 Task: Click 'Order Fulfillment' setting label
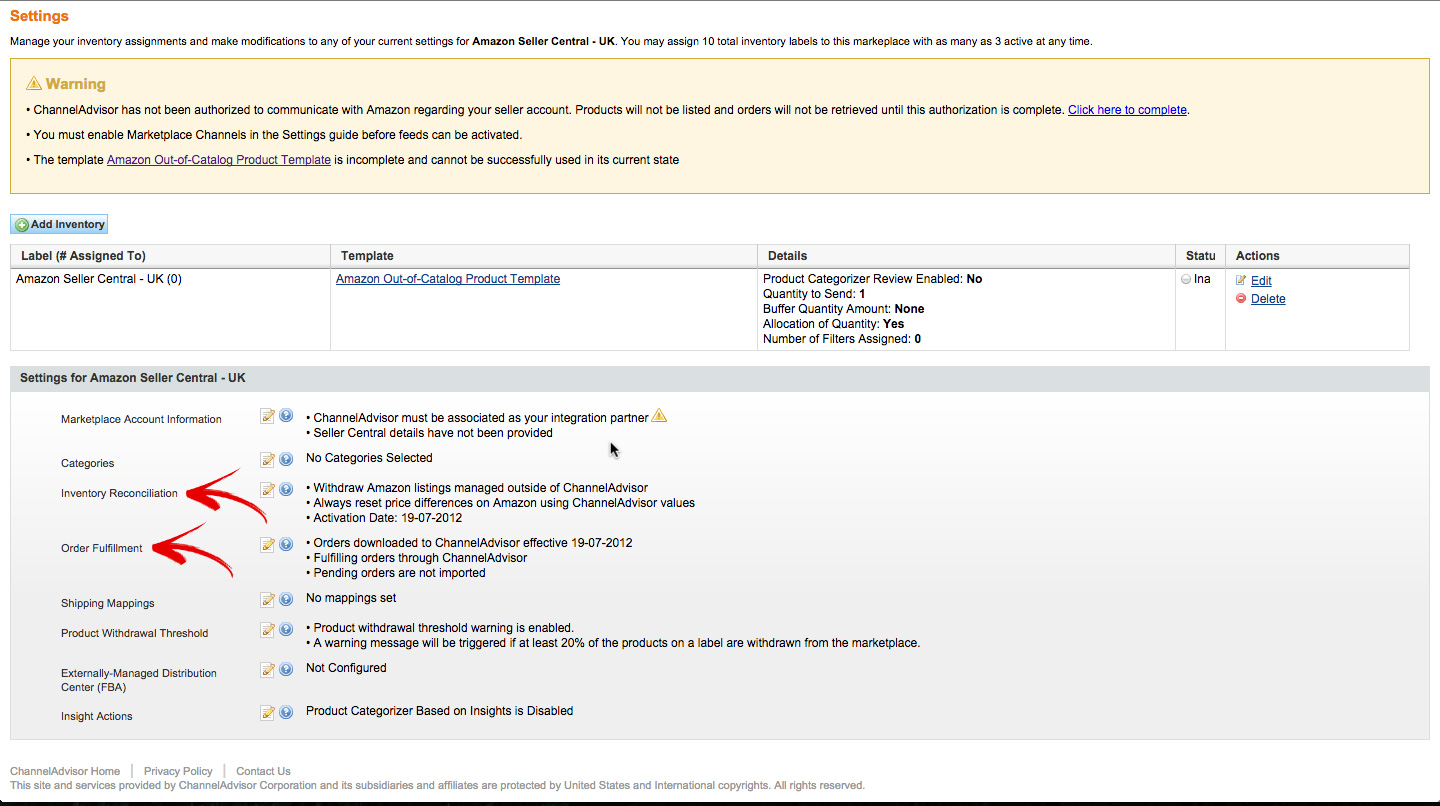point(102,548)
